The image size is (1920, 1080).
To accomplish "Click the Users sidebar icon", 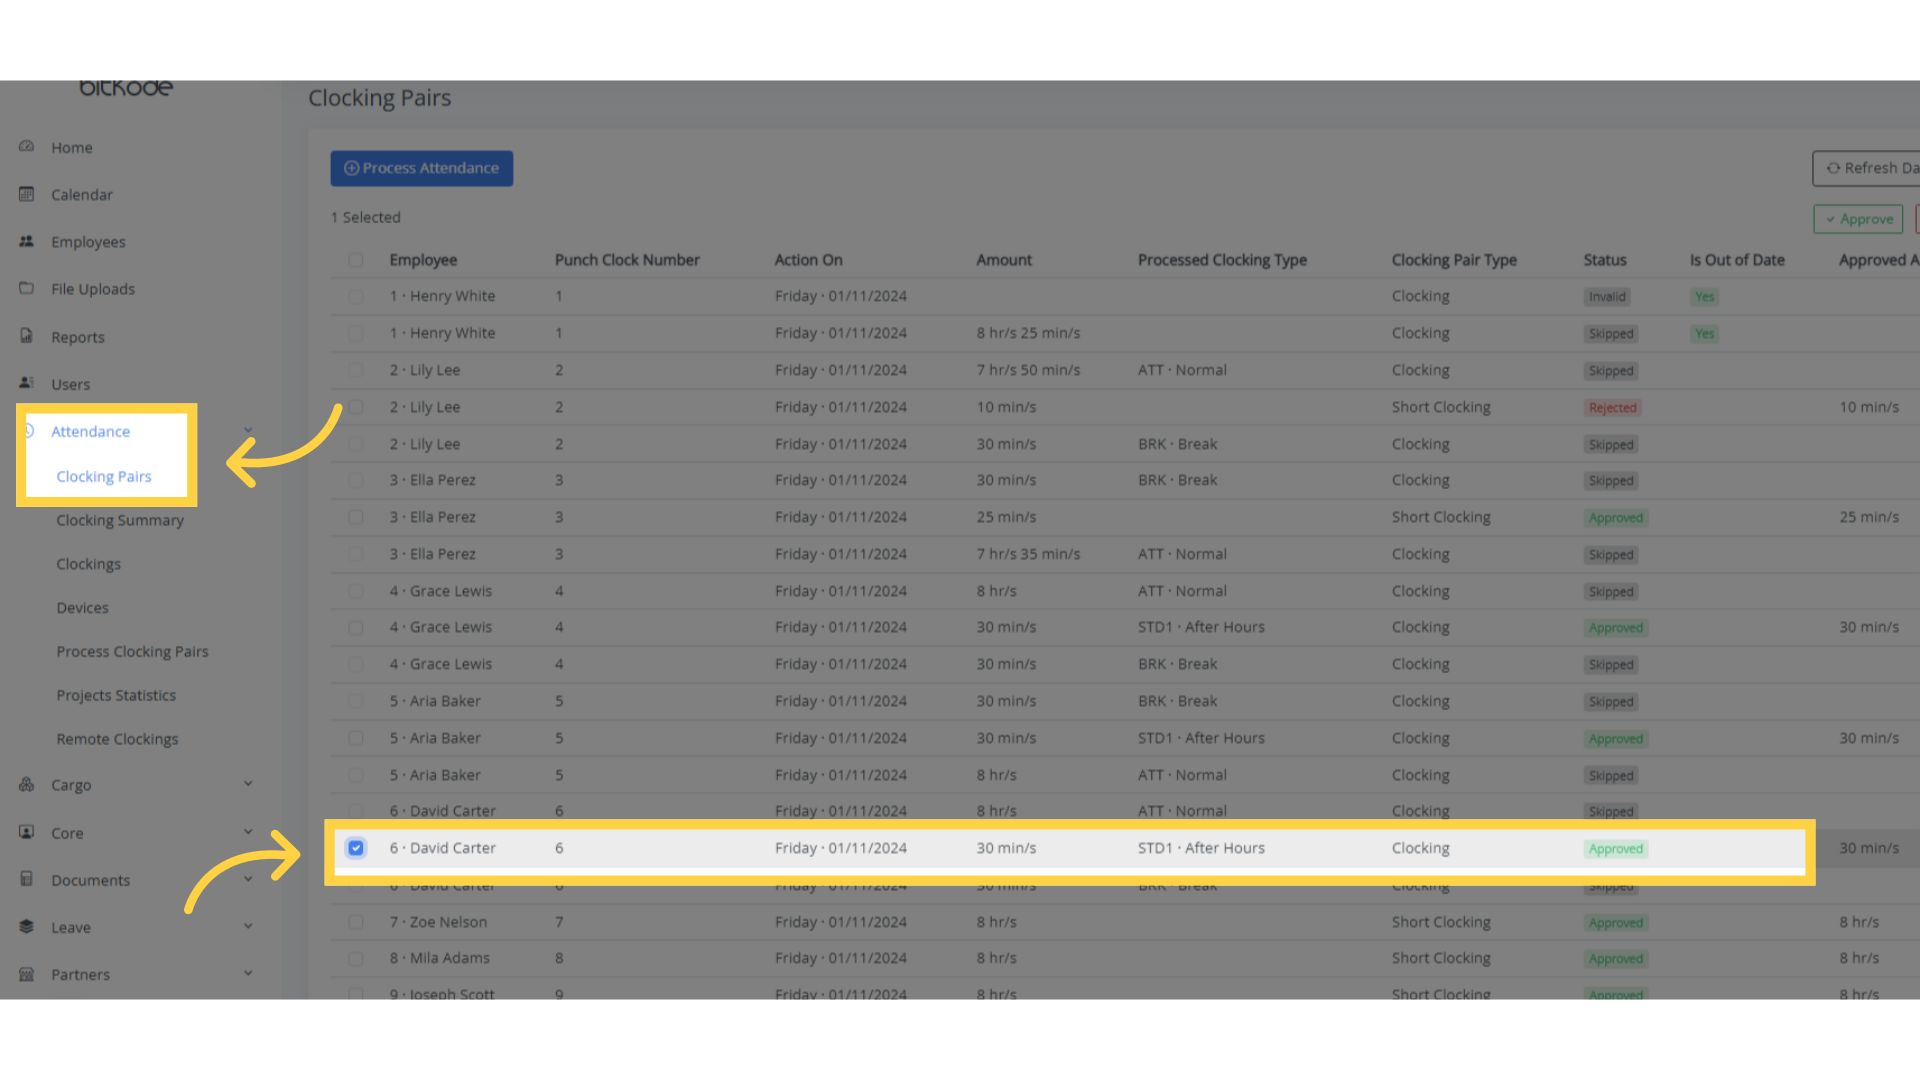I will click(27, 383).
